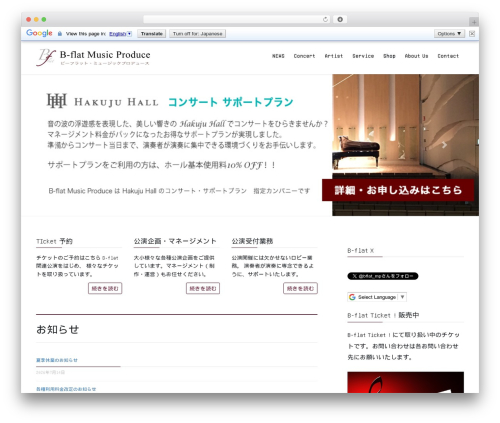
Task: Open a new tab with the plus button
Action: 474,22
